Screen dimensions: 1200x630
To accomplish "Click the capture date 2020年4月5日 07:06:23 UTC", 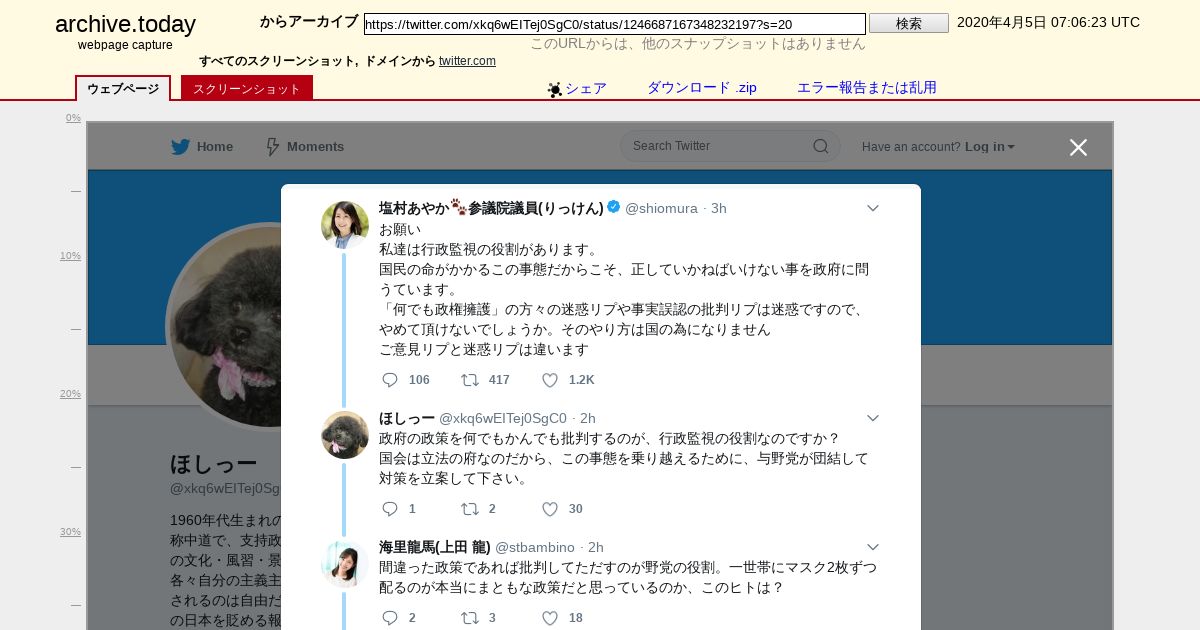I will pyautogui.click(x=1048, y=22).
